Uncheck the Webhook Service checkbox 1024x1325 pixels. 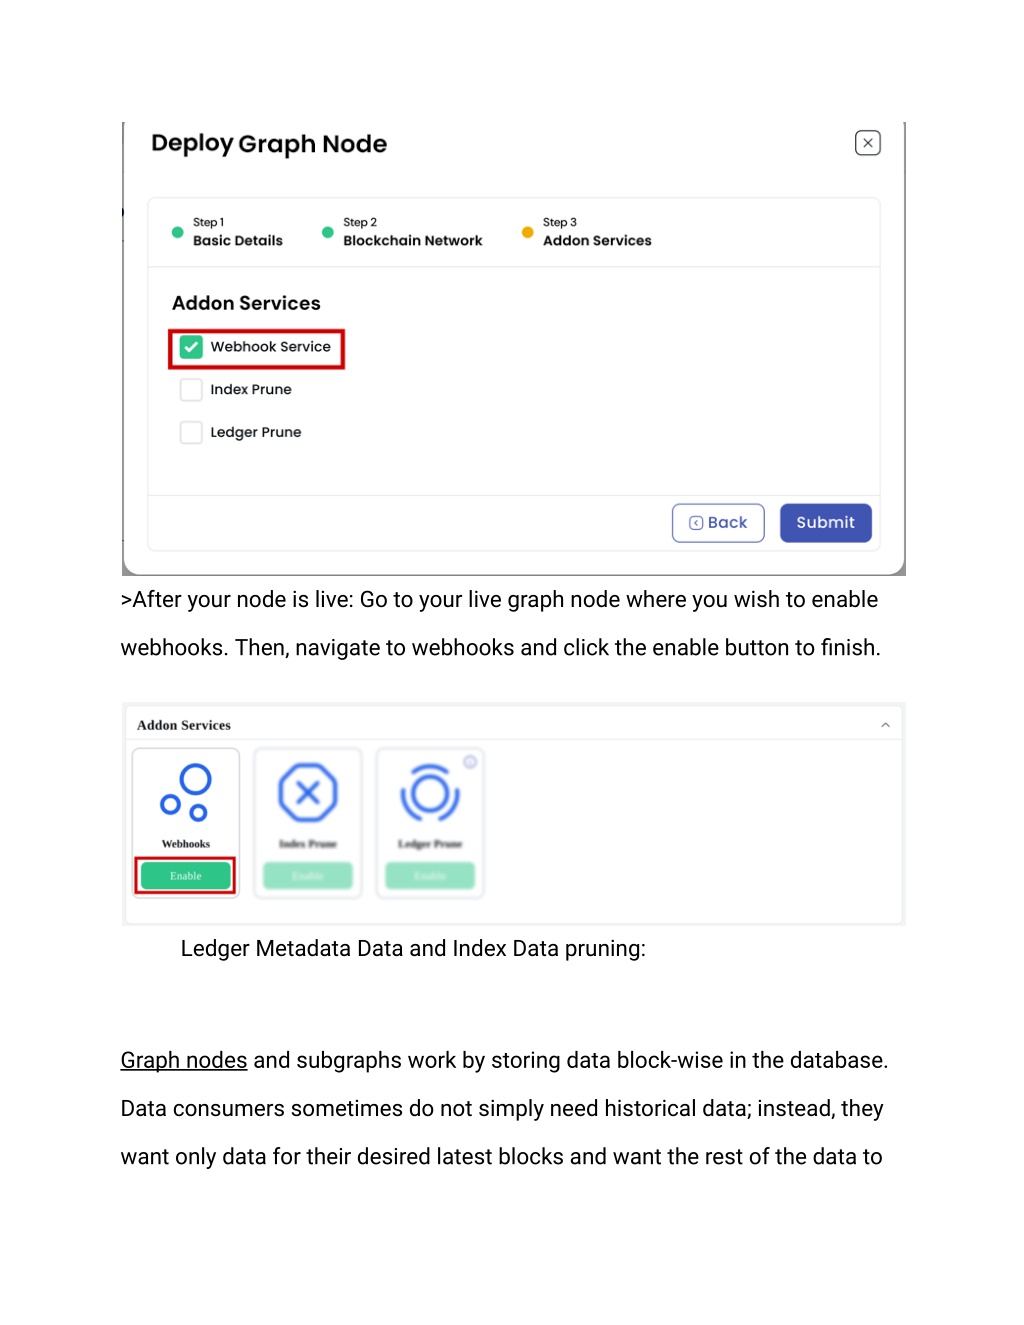point(191,347)
